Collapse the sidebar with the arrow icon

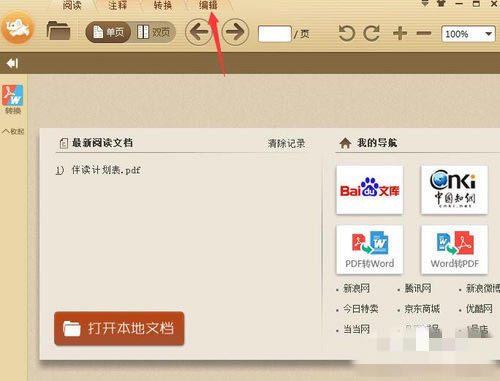(x=12, y=63)
